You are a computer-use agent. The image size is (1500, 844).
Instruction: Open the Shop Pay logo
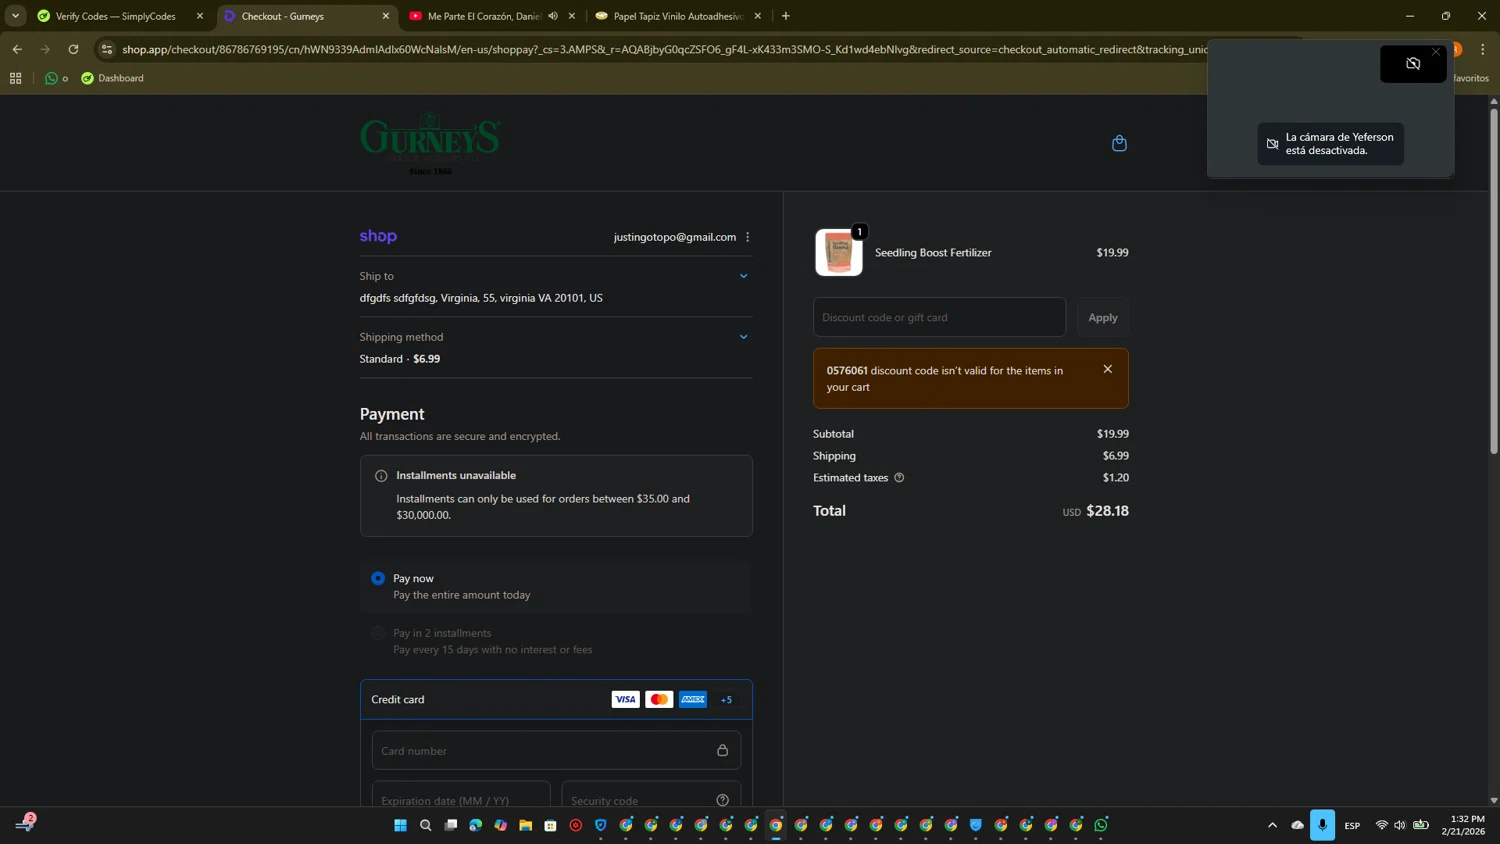point(378,236)
